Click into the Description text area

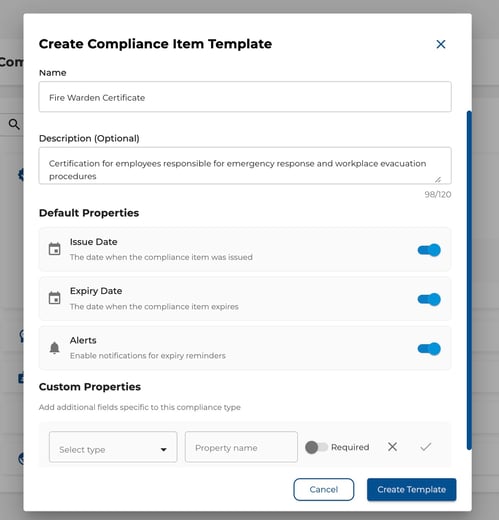click(x=245, y=166)
